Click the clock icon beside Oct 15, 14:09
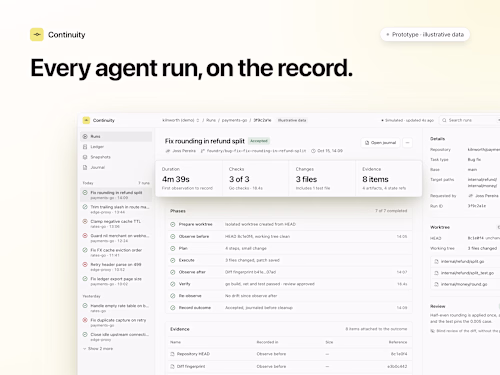Viewport: 500px width, 375px height. (x=313, y=151)
